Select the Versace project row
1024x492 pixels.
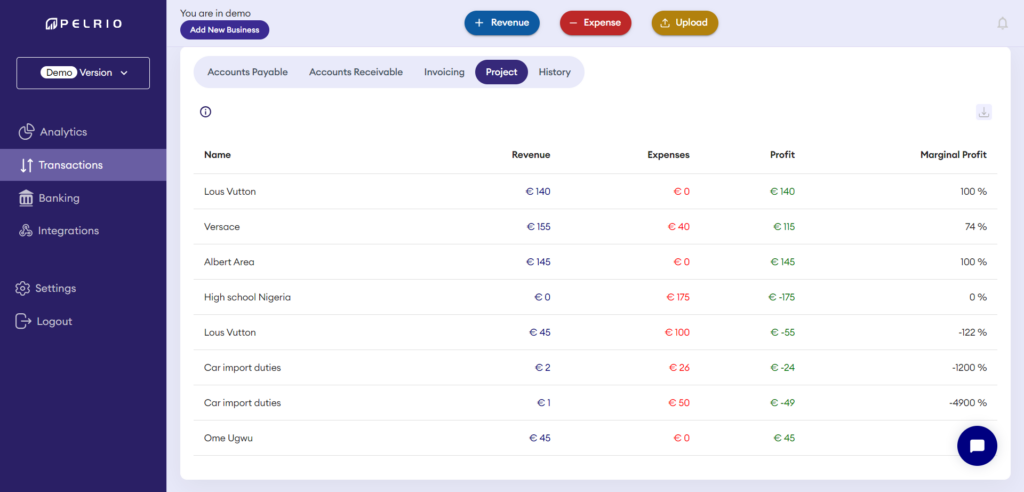[595, 227]
